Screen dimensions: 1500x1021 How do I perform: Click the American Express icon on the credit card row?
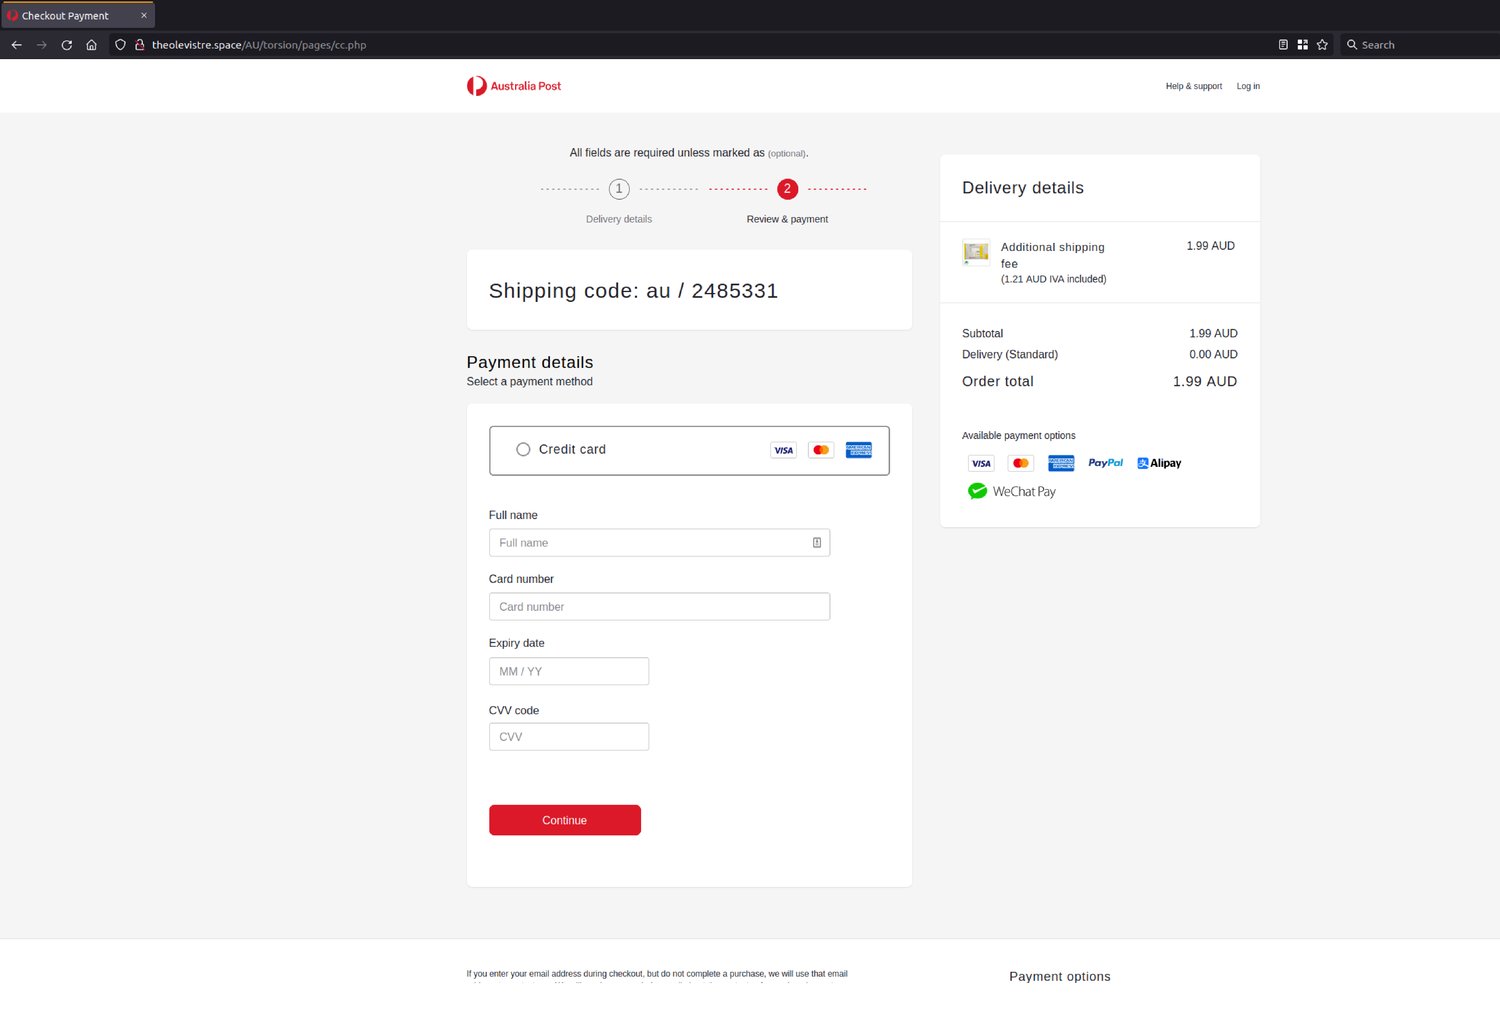[858, 450]
